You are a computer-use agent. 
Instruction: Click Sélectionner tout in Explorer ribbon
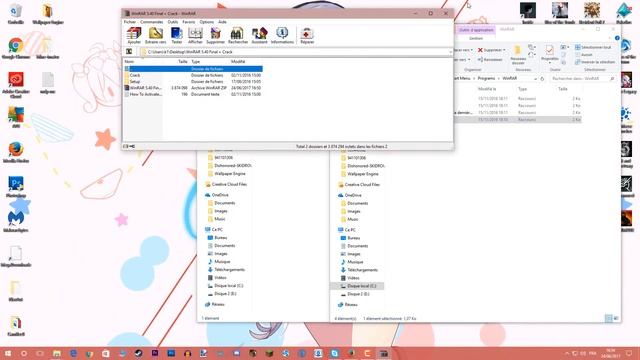click(x=593, y=47)
